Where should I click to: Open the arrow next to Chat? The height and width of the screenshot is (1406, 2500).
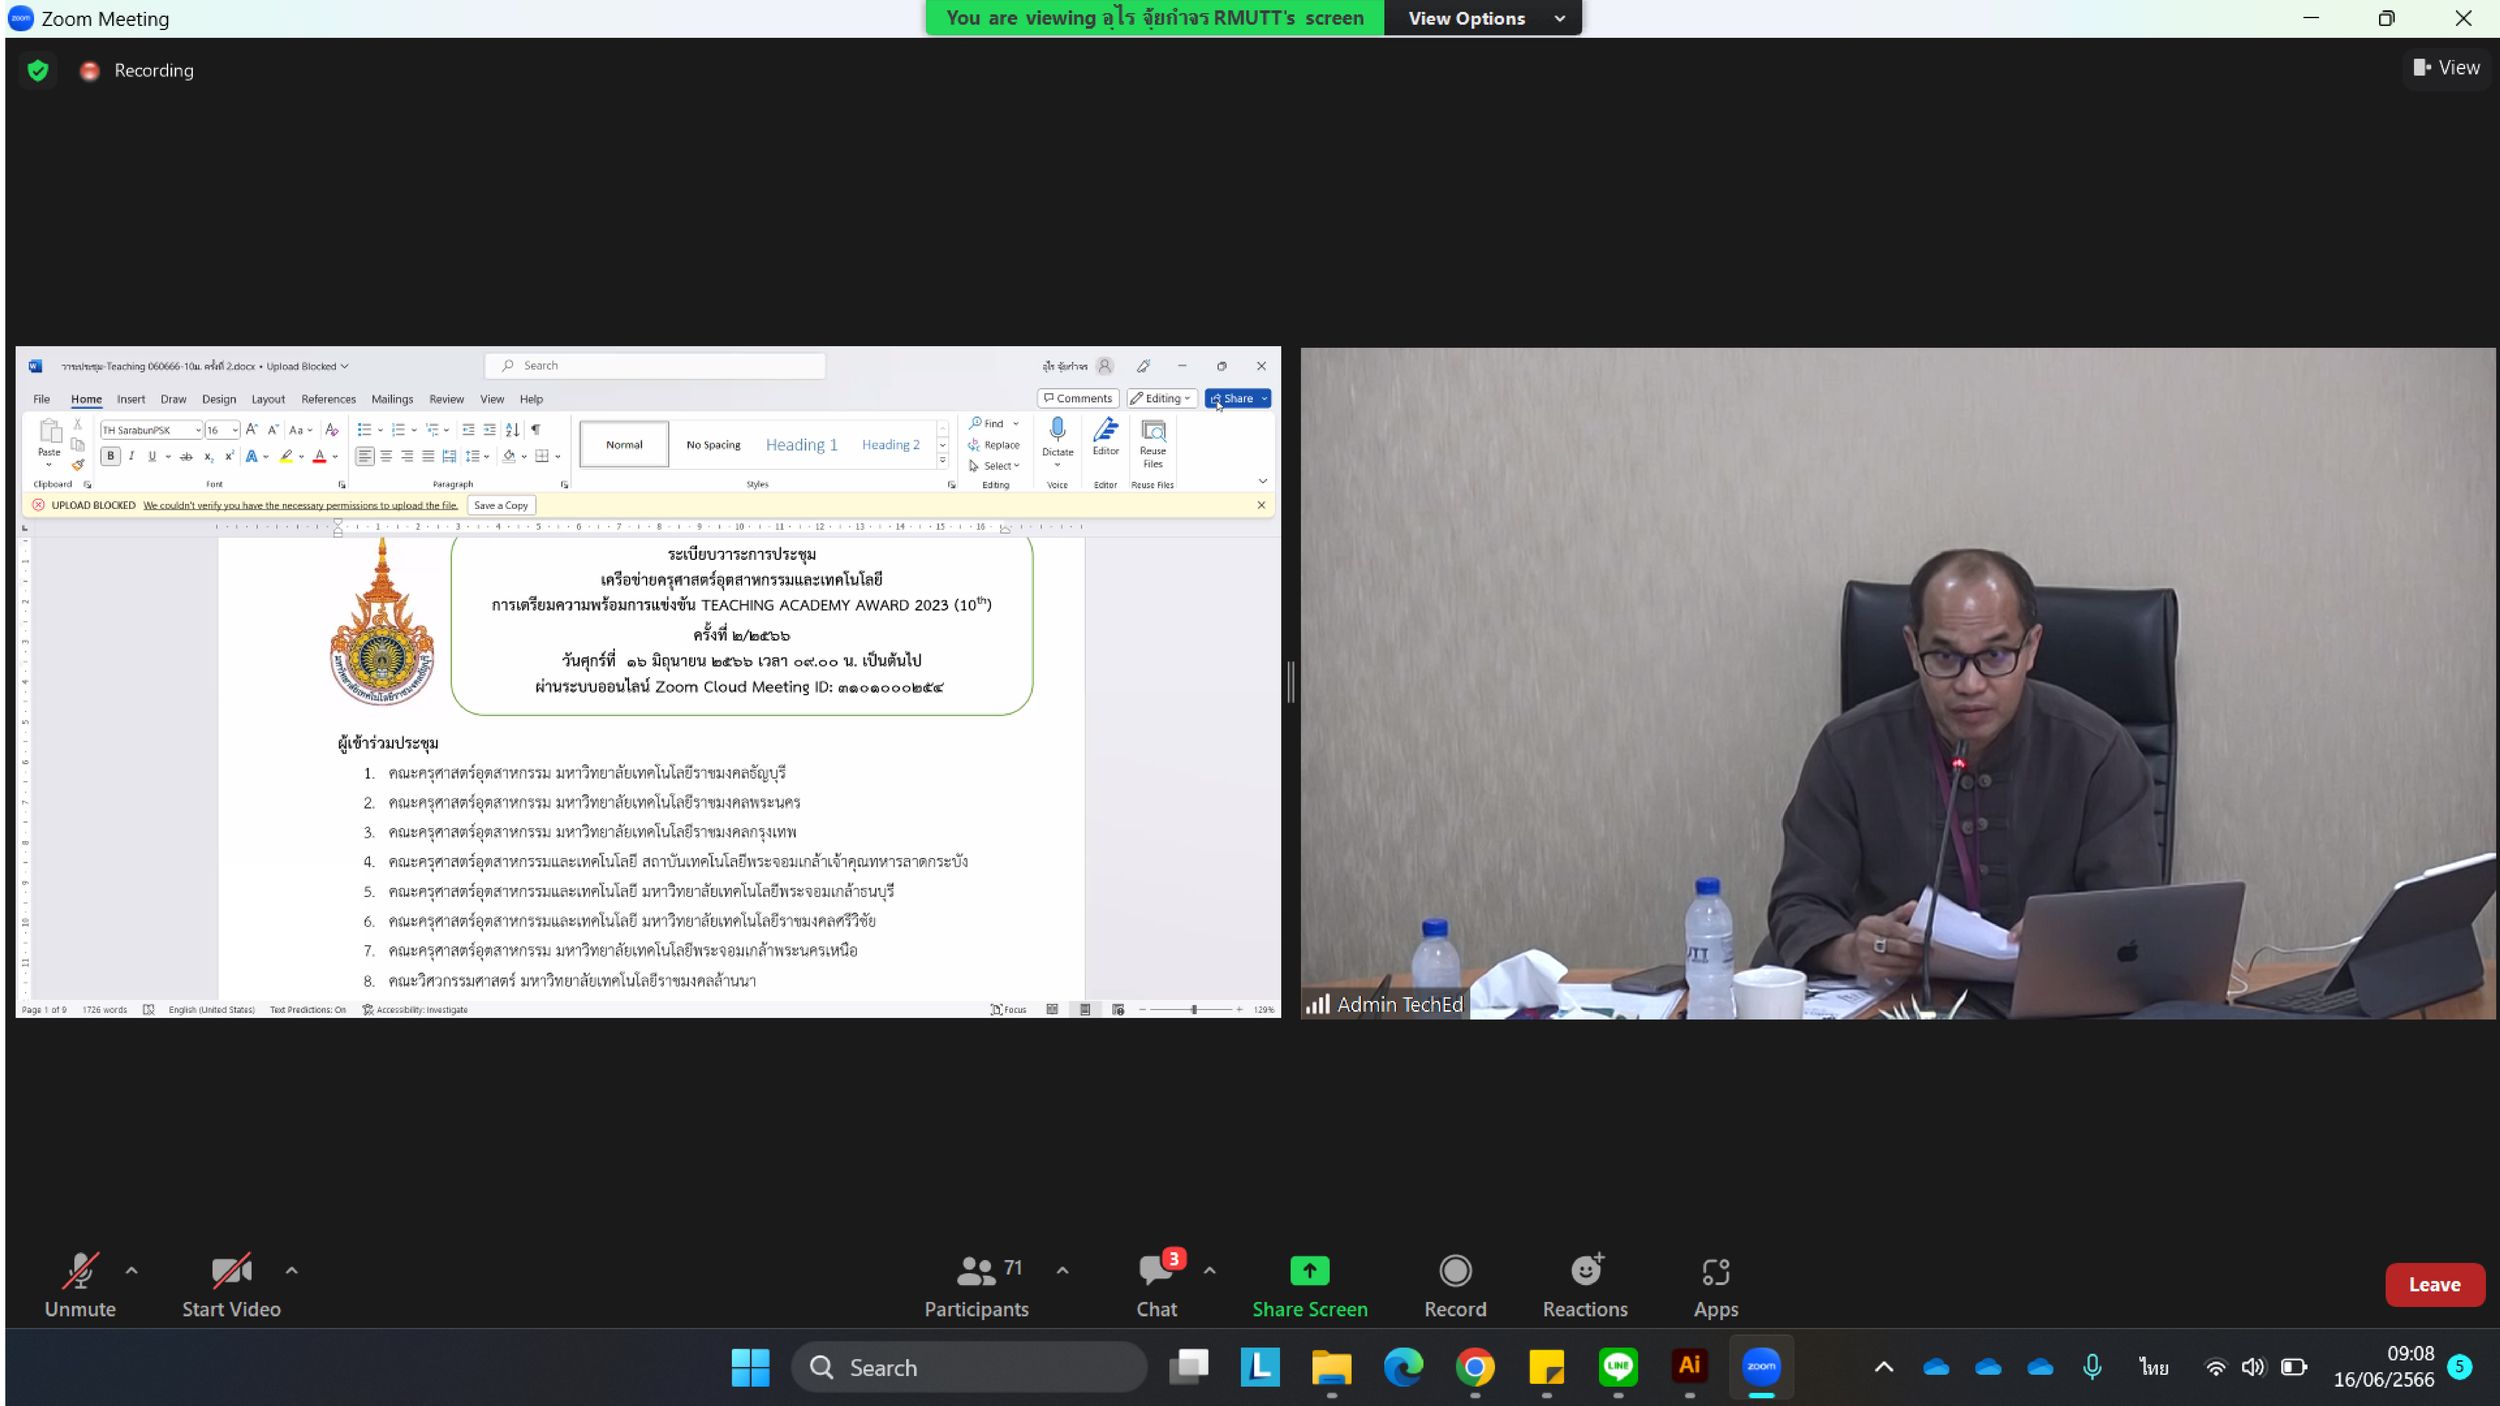point(1209,1270)
